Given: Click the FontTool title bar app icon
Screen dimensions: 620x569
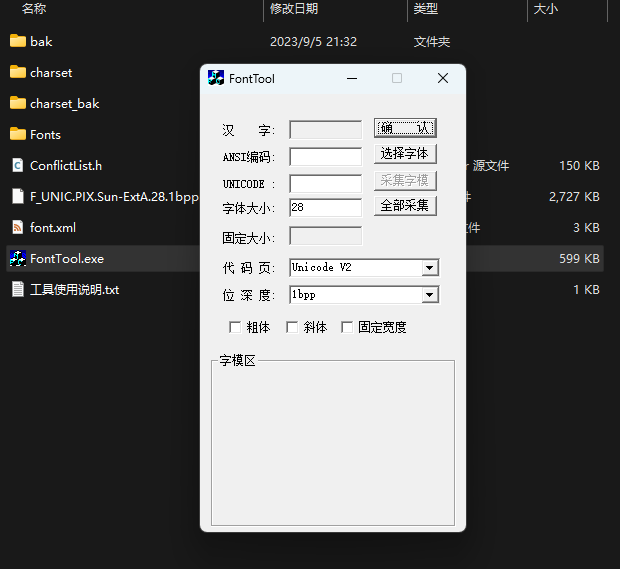Looking at the screenshot, I should click(216, 78).
